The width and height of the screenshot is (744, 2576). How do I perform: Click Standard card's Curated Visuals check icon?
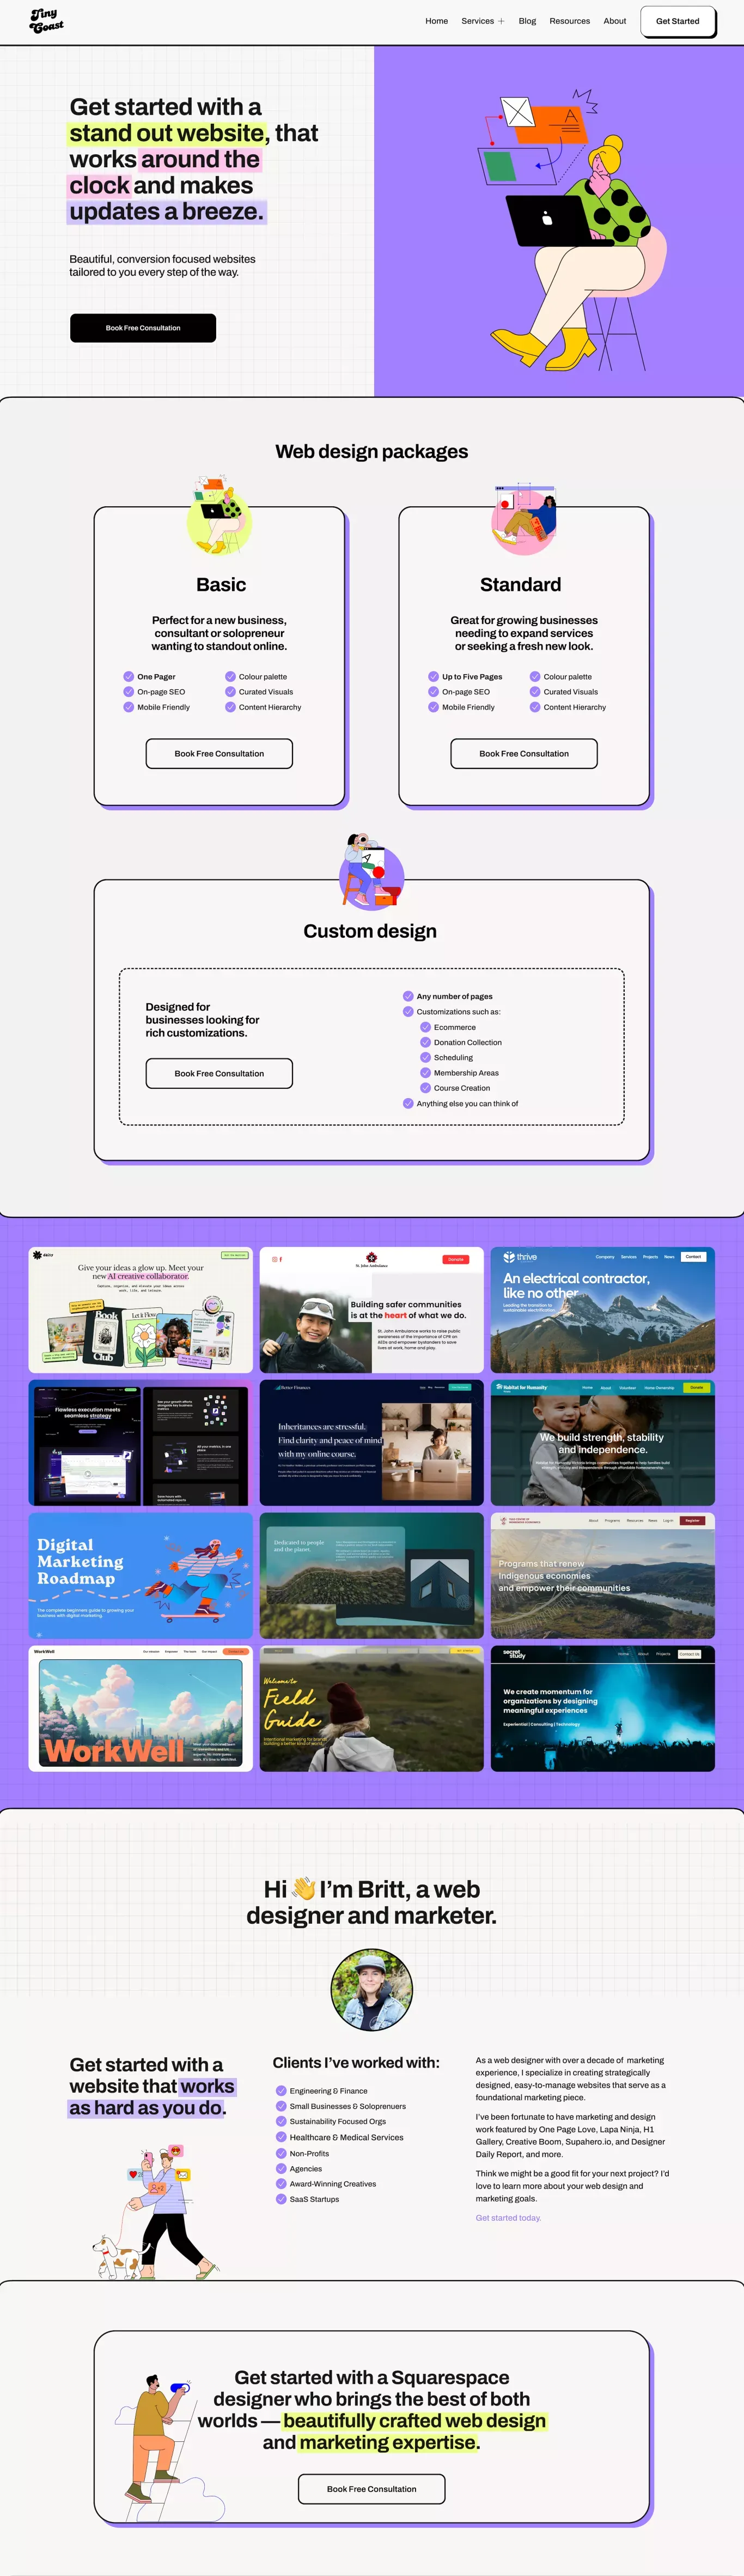[535, 691]
